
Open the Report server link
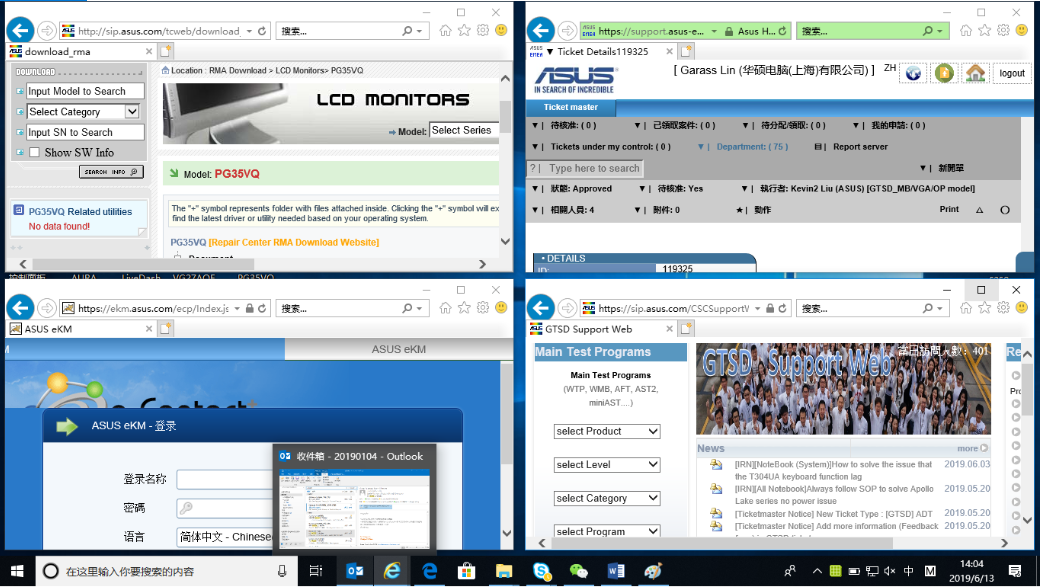[860, 147]
